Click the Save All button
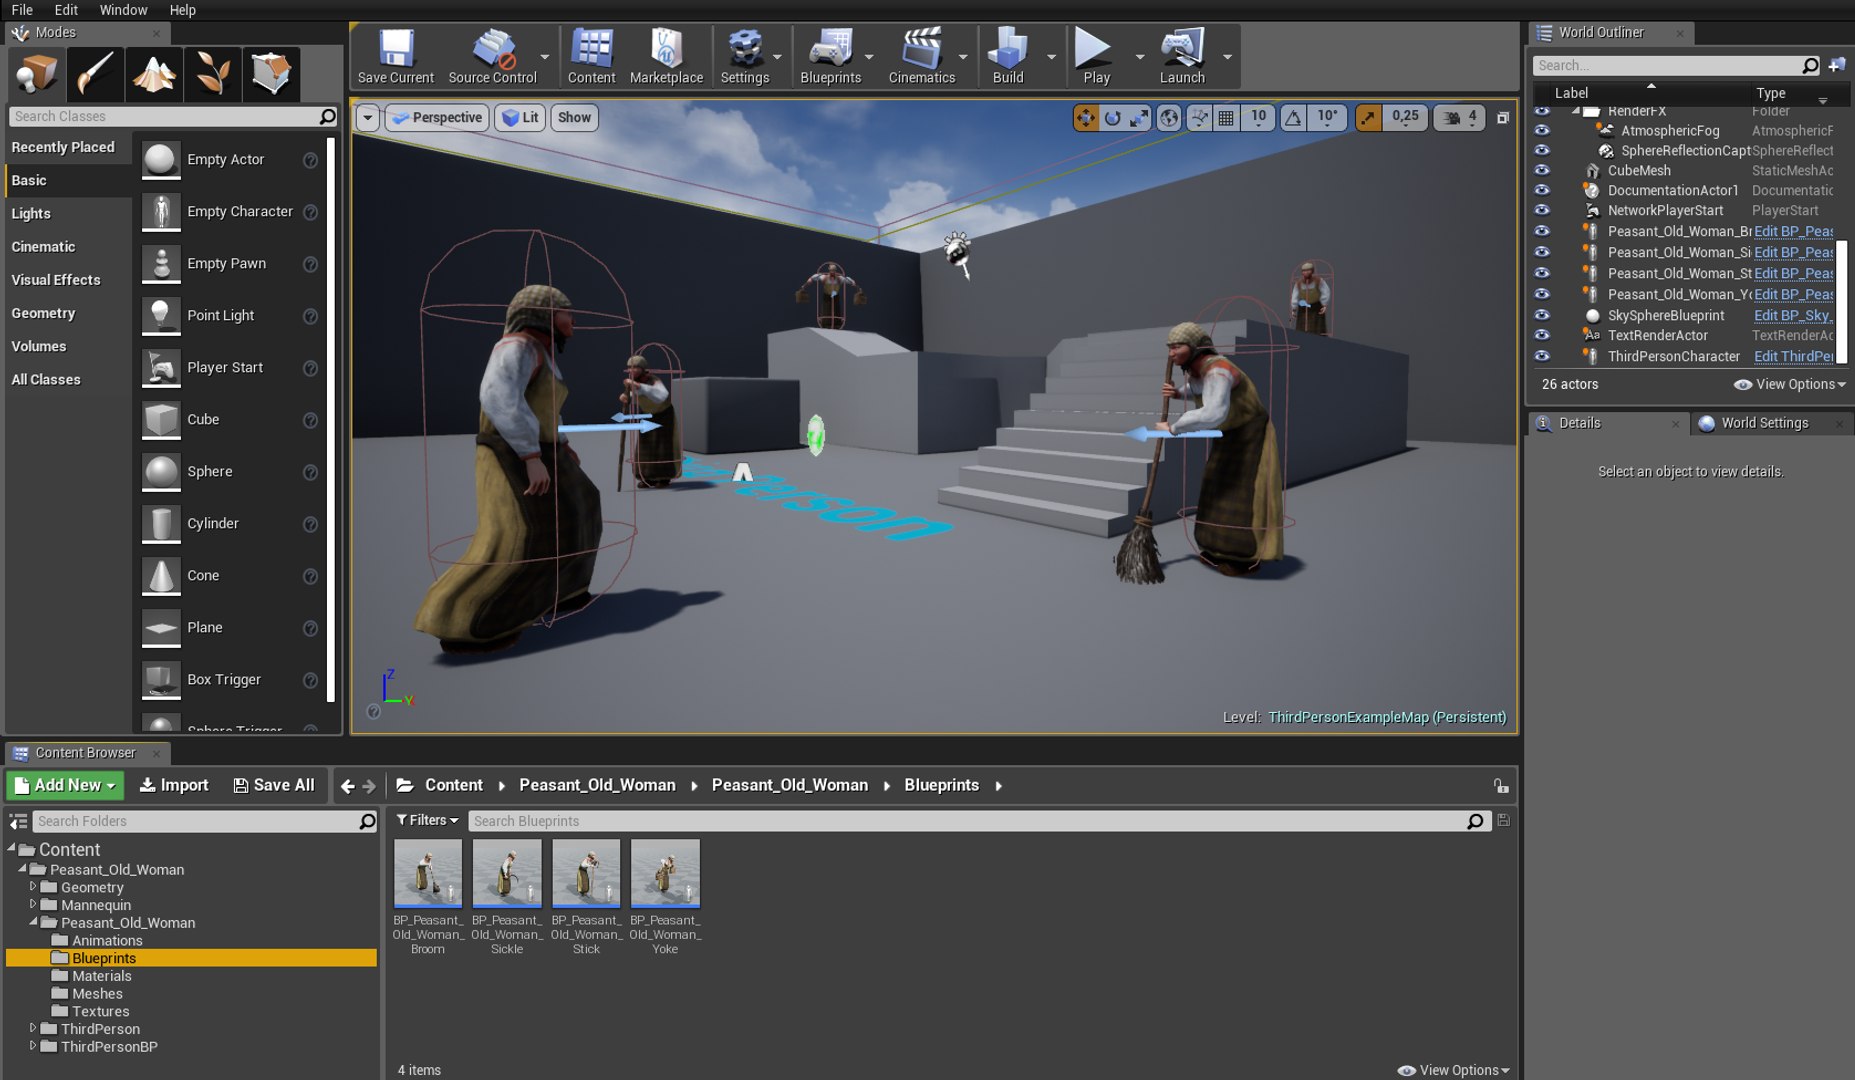Screen dimensions: 1855x1080 tap(274, 786)
